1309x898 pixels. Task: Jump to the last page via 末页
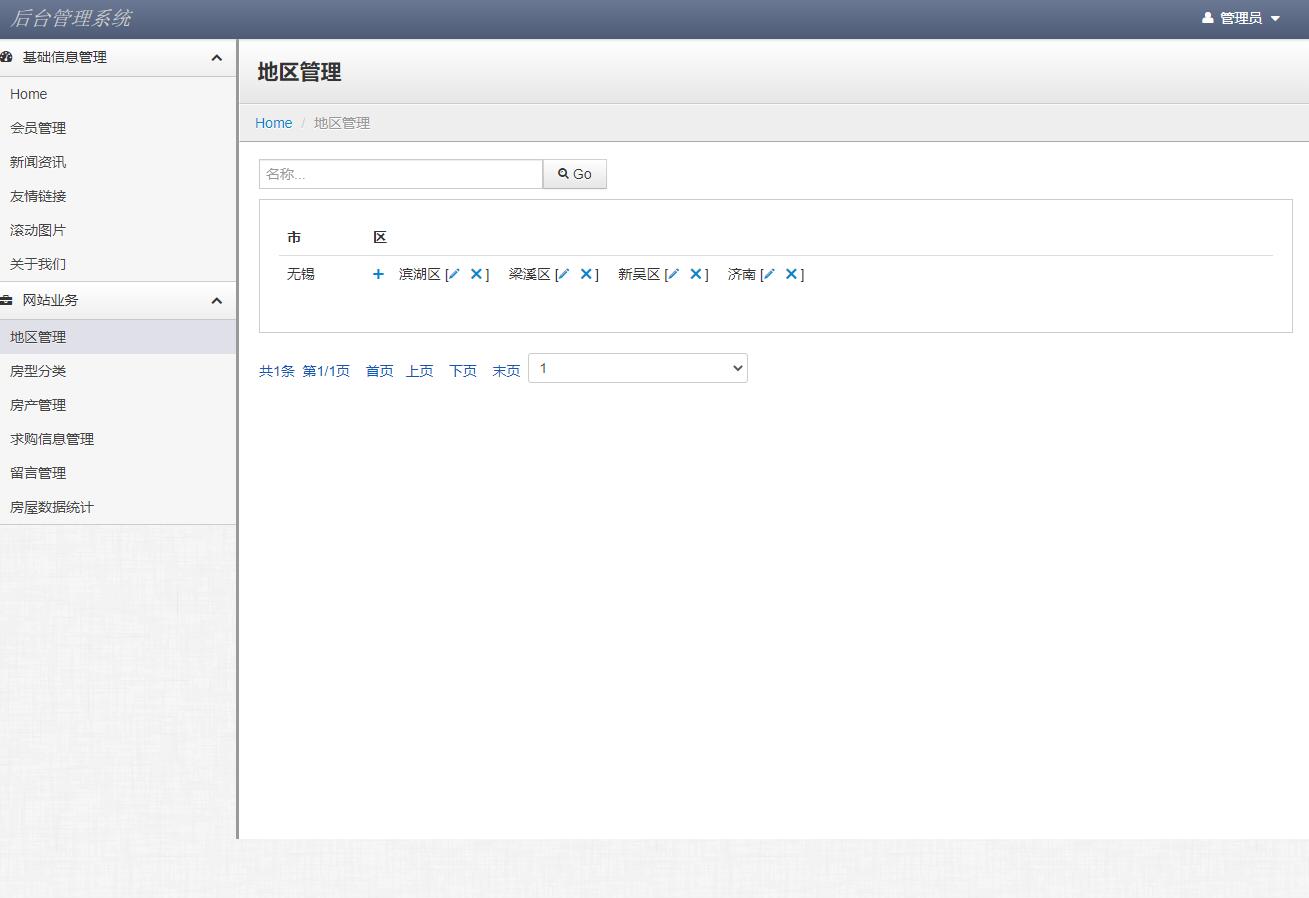point(505,370)
